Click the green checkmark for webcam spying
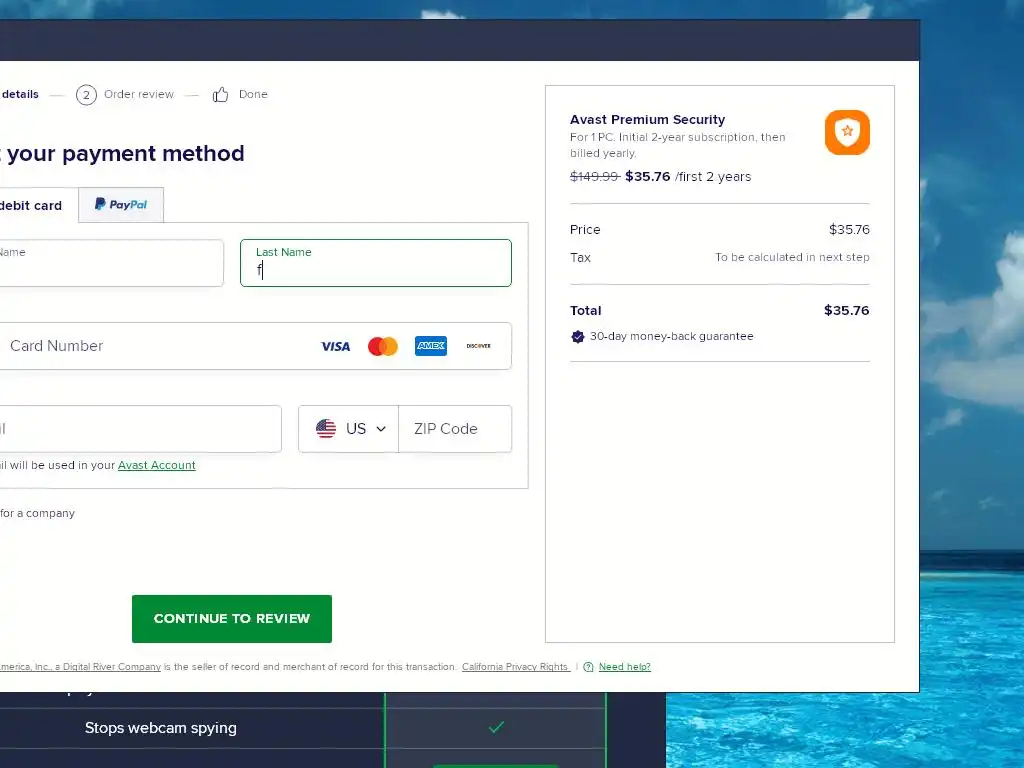Image resolution: width=1024 pixels, height=768 pixels. pyautogui.click(x=496, y=727)
